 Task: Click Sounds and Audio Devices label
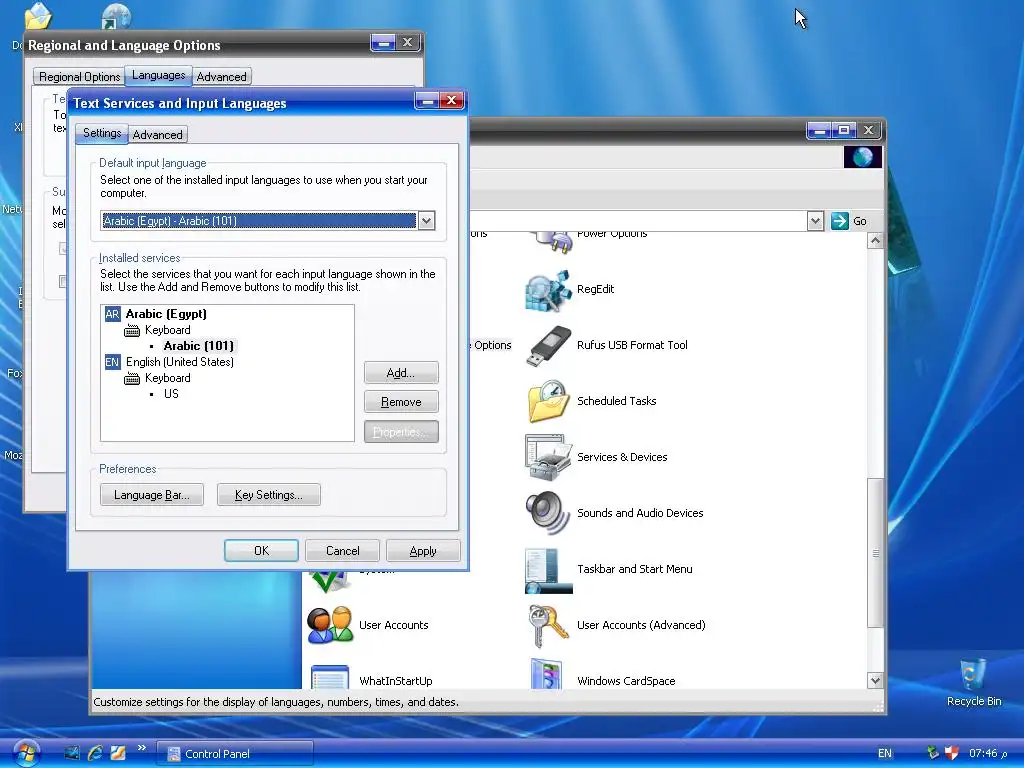point(640,513)
